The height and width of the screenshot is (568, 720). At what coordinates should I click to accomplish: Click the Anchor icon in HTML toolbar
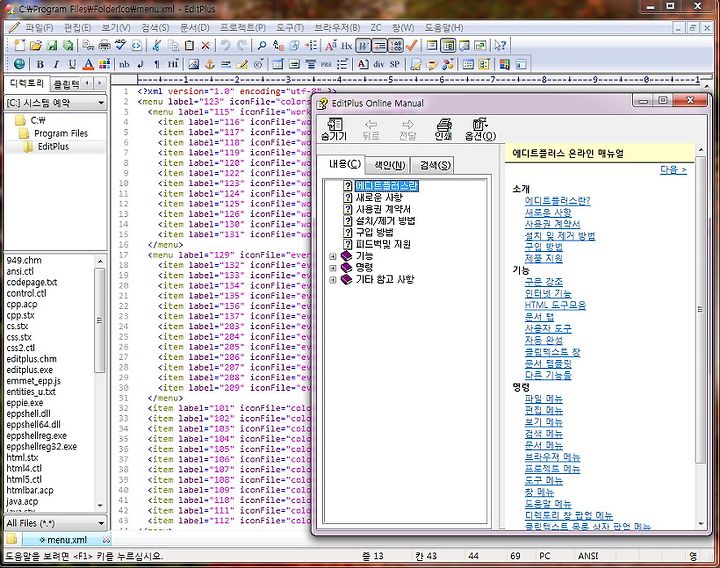209,64
